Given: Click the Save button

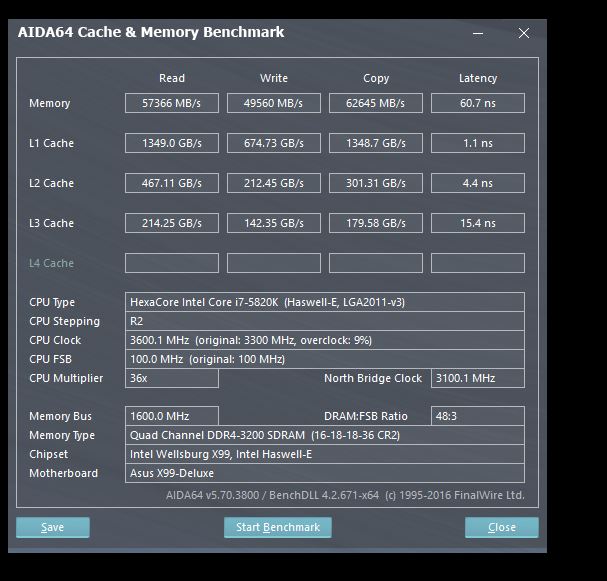Looking at the screenshot, I should point(53,527).
